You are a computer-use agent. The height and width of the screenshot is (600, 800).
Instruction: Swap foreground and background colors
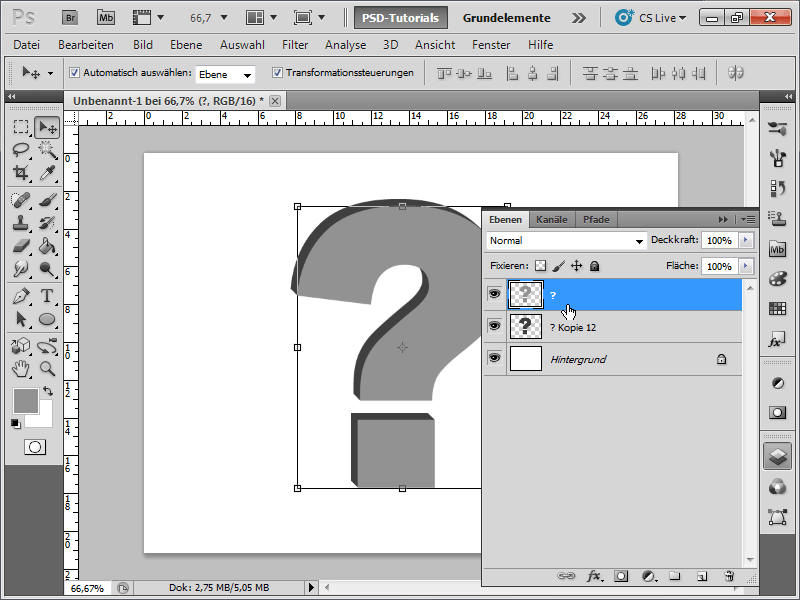click(48, 391)
